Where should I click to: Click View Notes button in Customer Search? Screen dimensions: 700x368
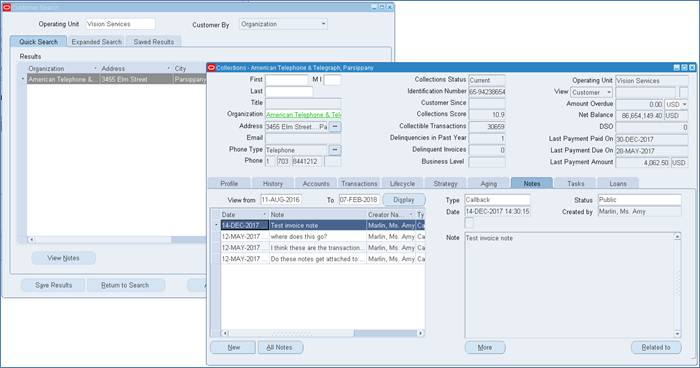[x=63, y=258]
